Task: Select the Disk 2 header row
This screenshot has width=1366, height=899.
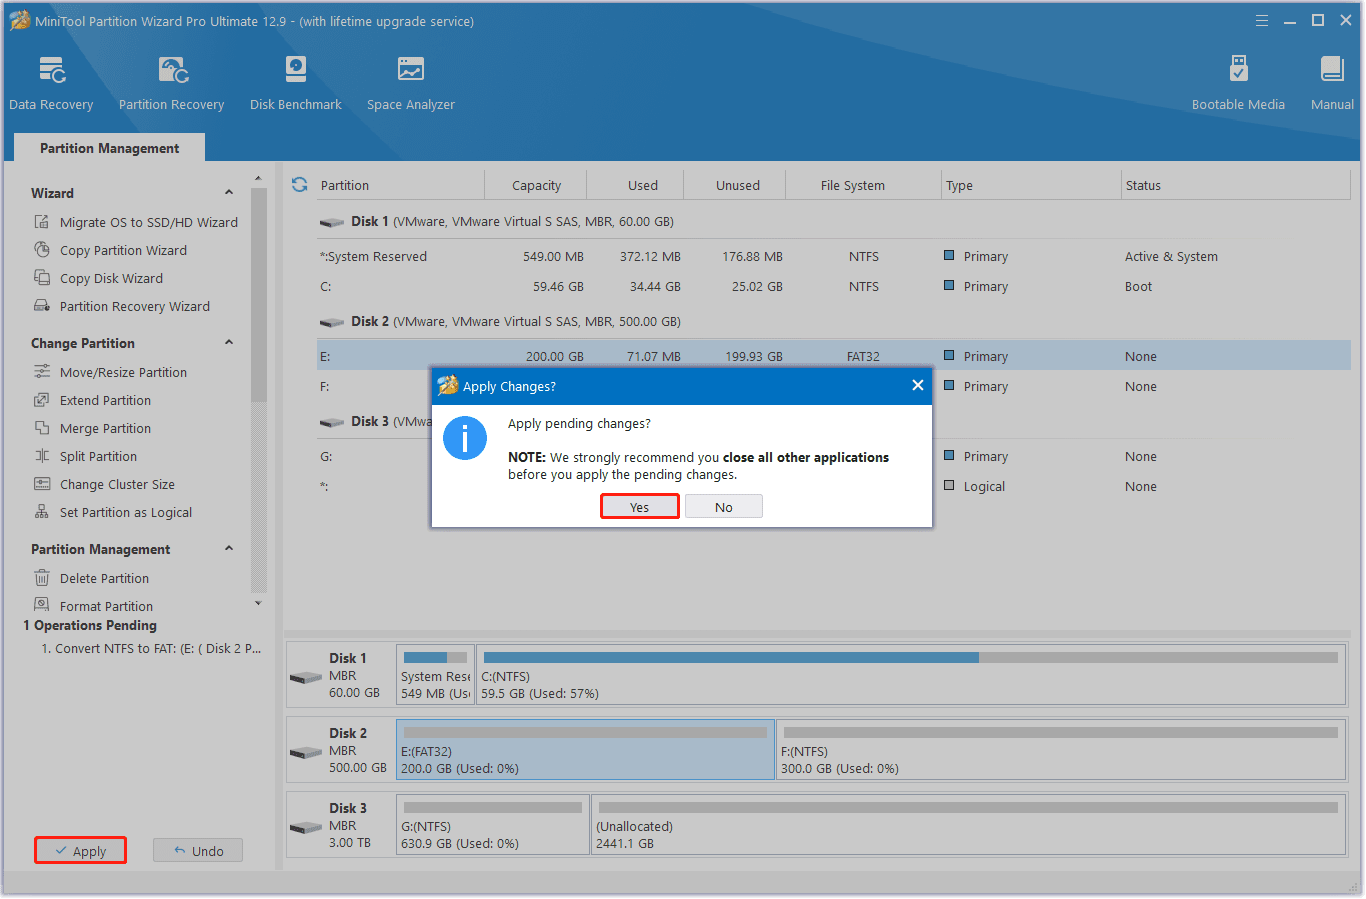Action: pos(834,321)
